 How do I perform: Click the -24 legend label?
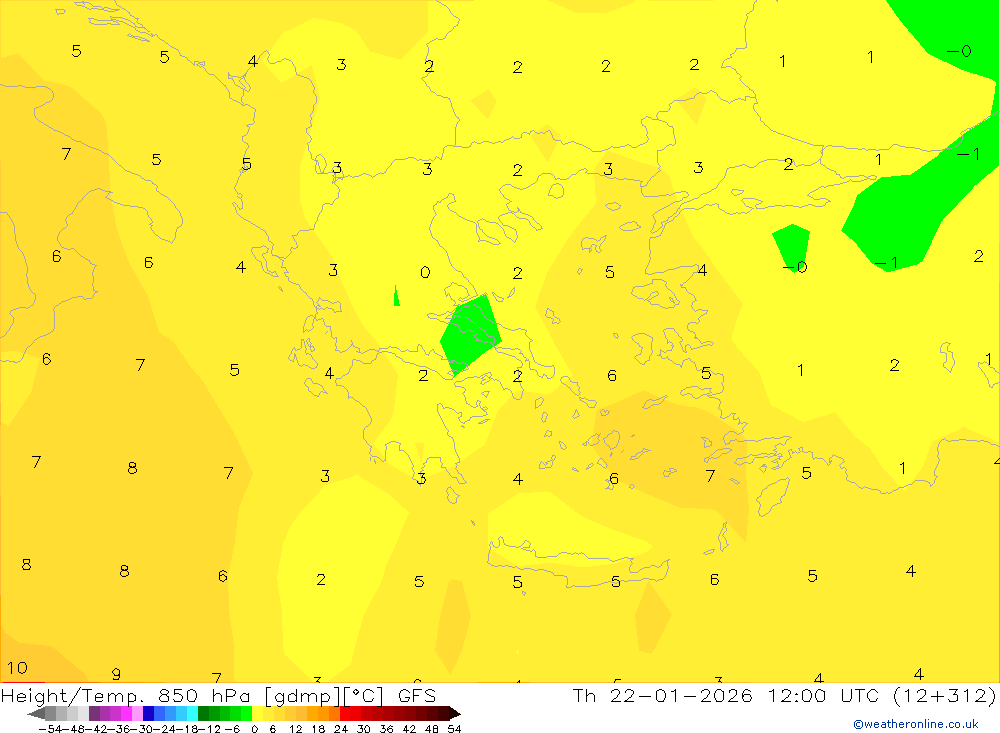click(165, 729)
